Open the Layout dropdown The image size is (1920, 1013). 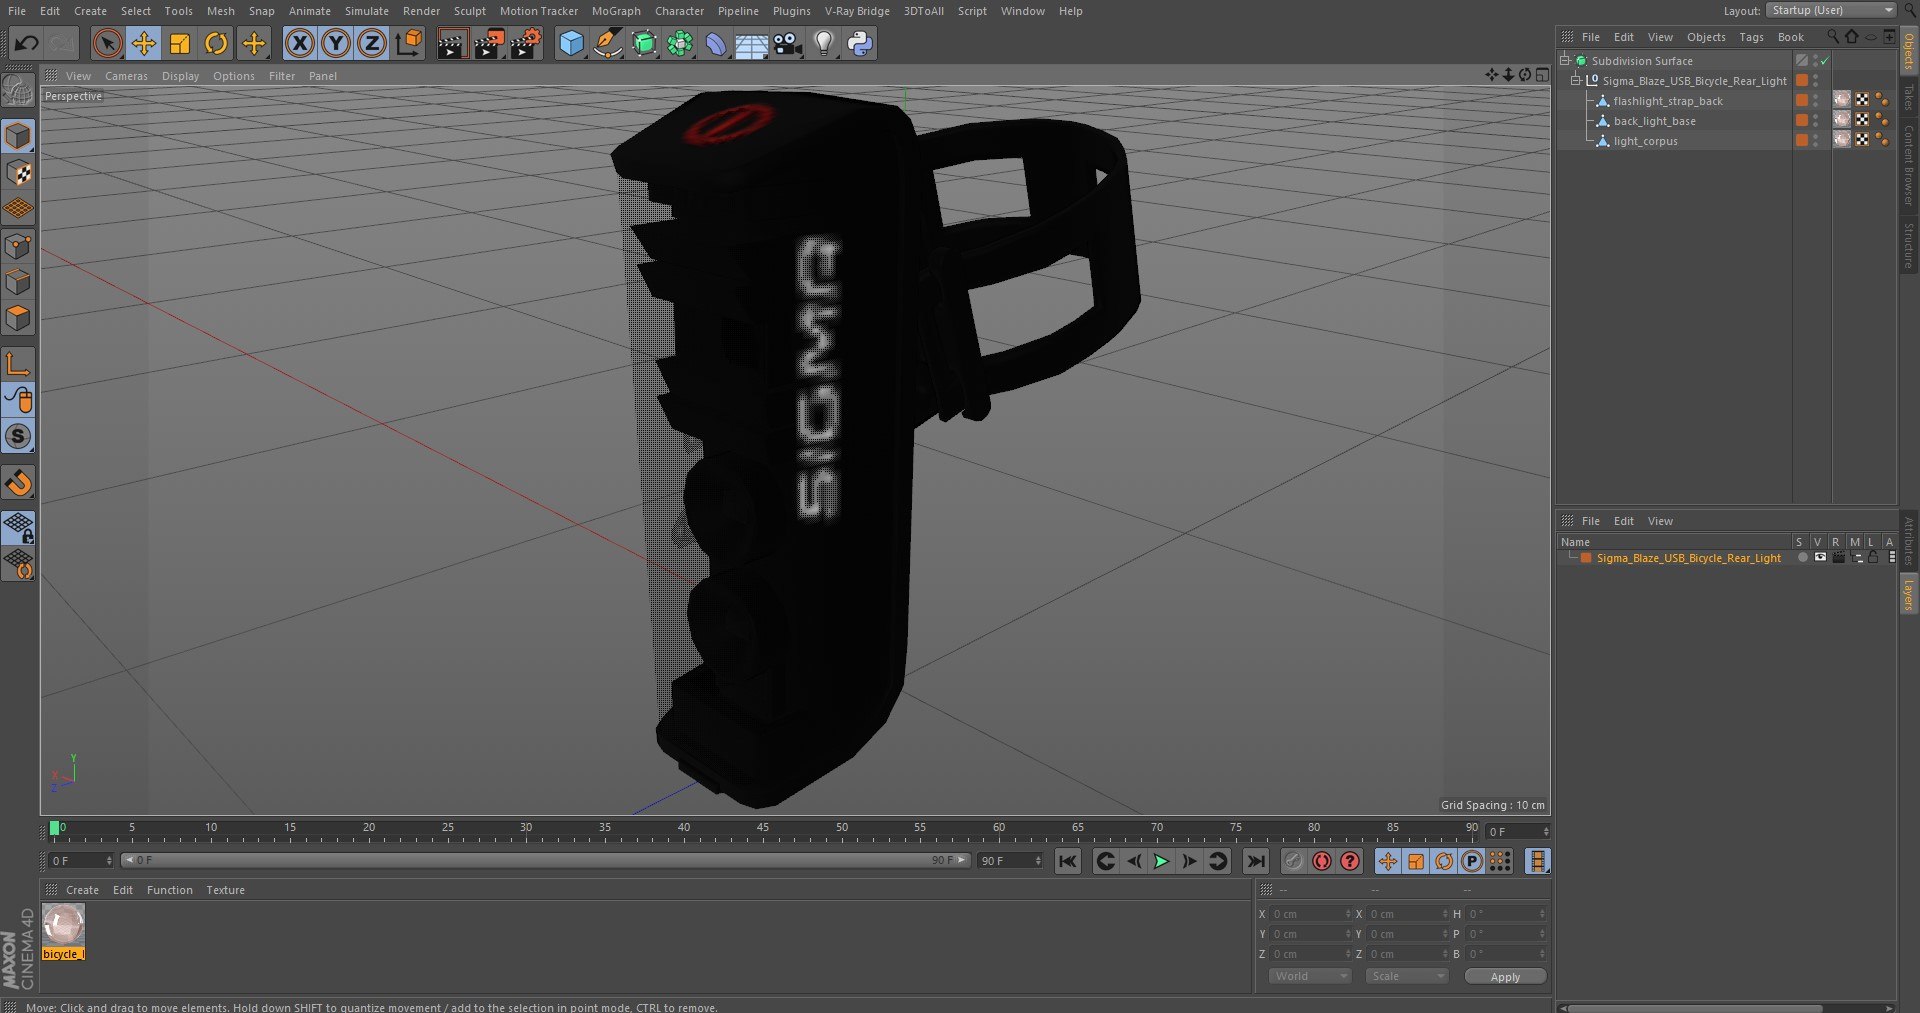pos(1831,10)
